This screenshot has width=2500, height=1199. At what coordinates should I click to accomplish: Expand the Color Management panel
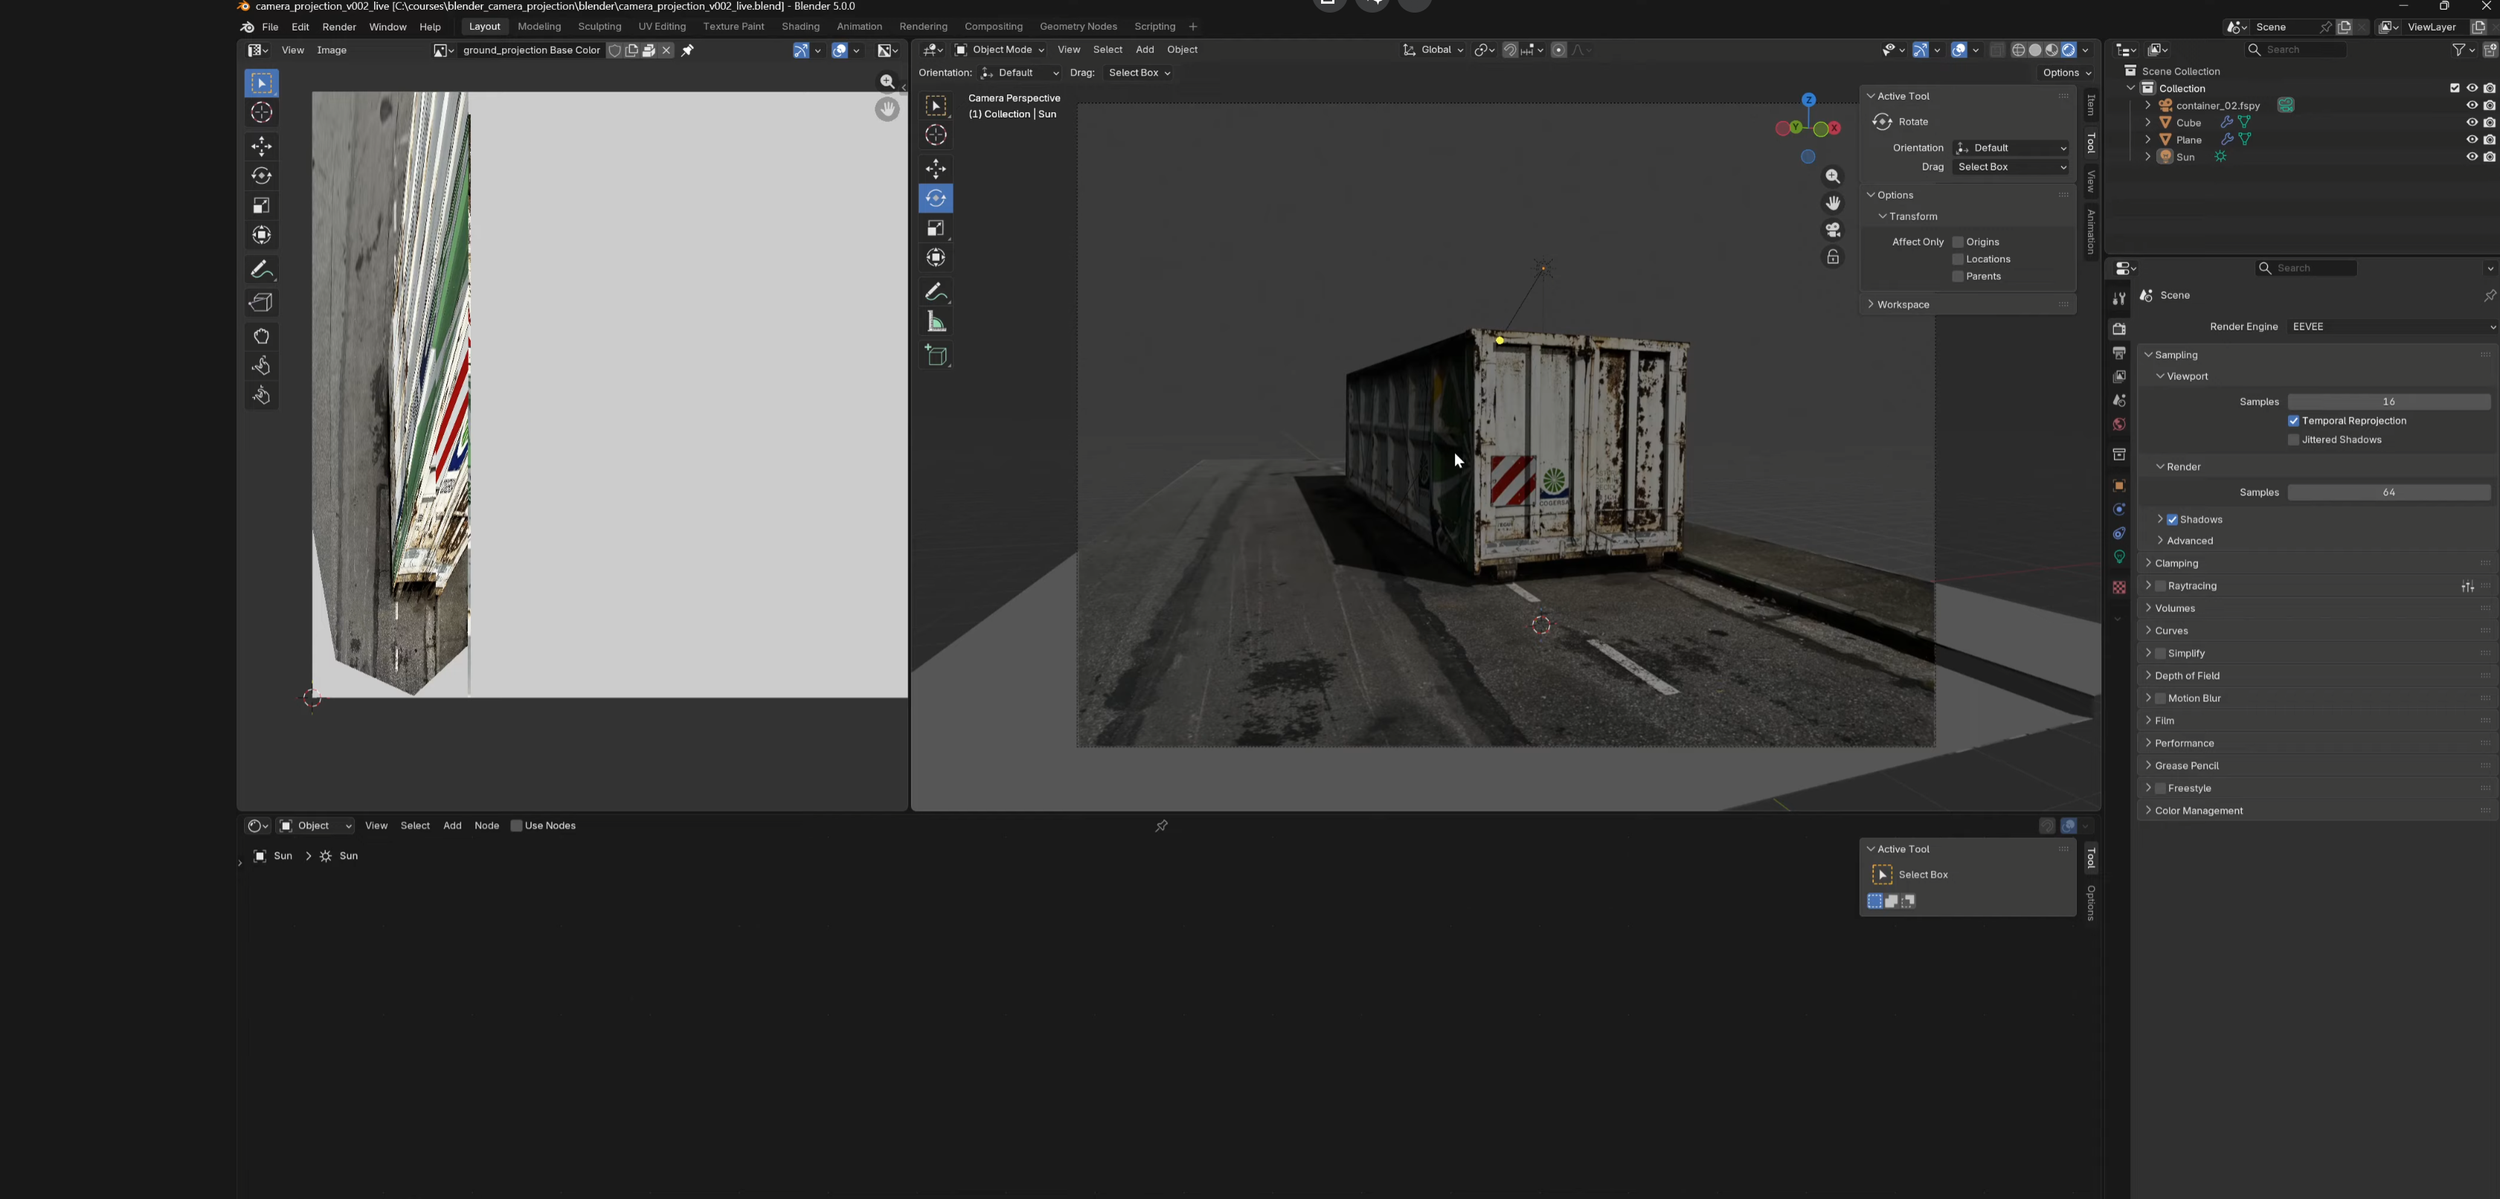[2198, 811]
